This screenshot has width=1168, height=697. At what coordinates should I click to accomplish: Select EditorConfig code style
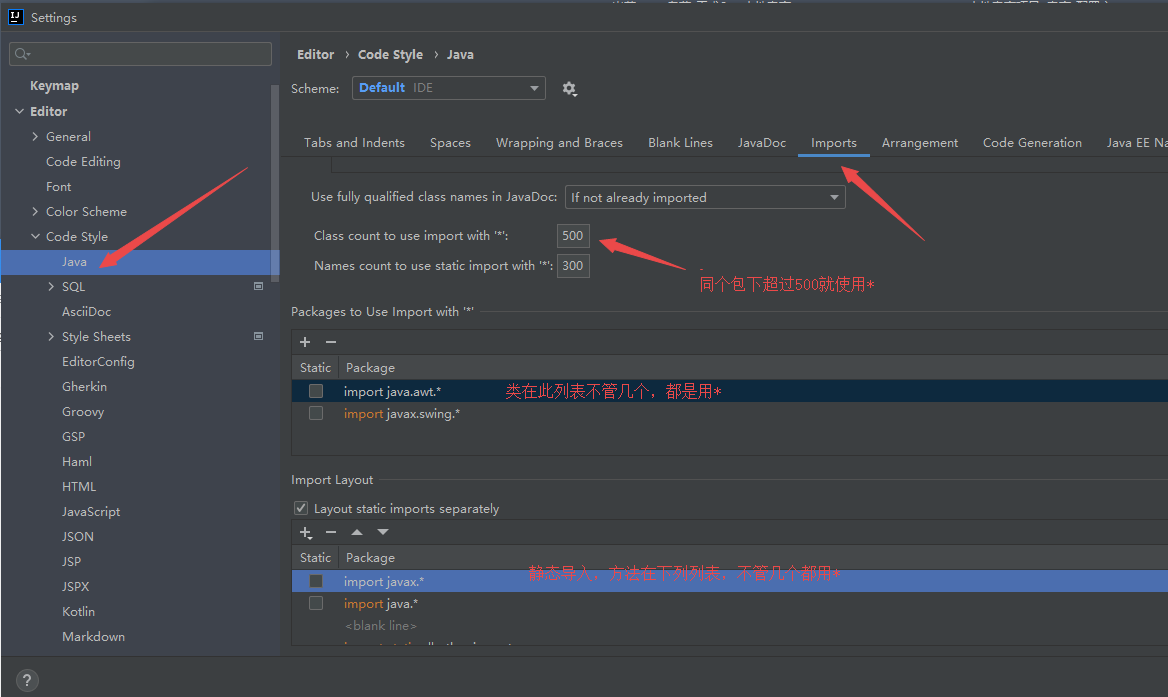[98, 361]
